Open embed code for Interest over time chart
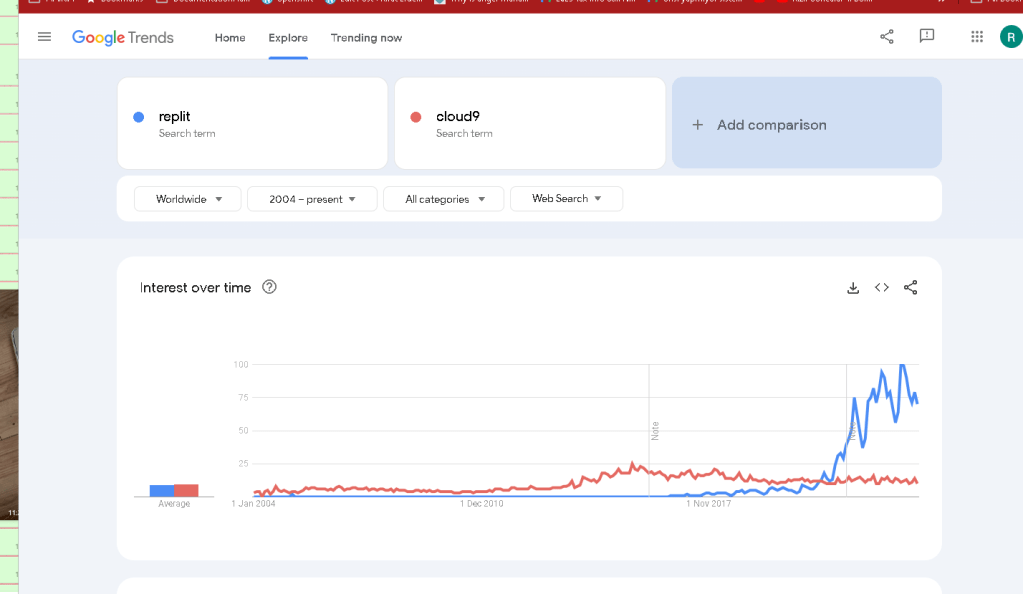Image resolution: width=1023 pixels, height=594 pixels. [881, 287]
